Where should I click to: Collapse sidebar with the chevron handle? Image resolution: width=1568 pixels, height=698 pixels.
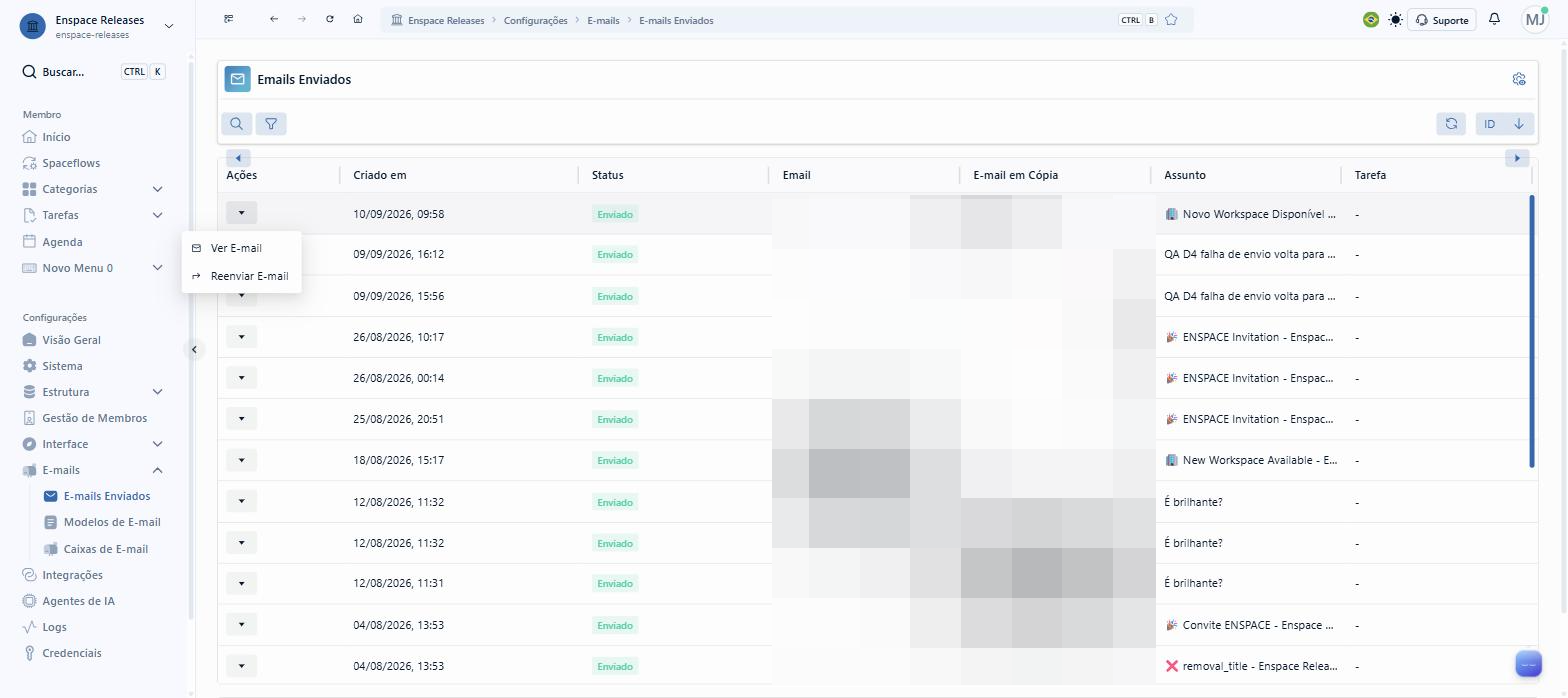194,349
